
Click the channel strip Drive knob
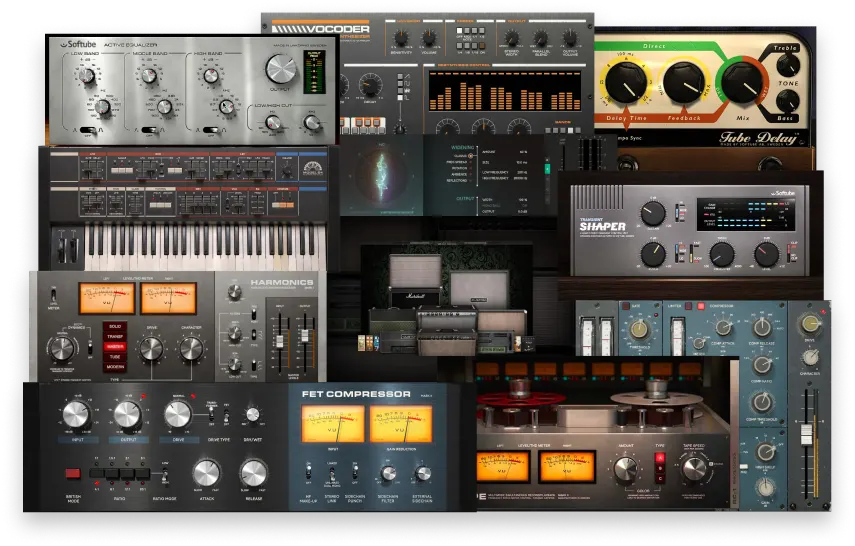tap(810, 324)
